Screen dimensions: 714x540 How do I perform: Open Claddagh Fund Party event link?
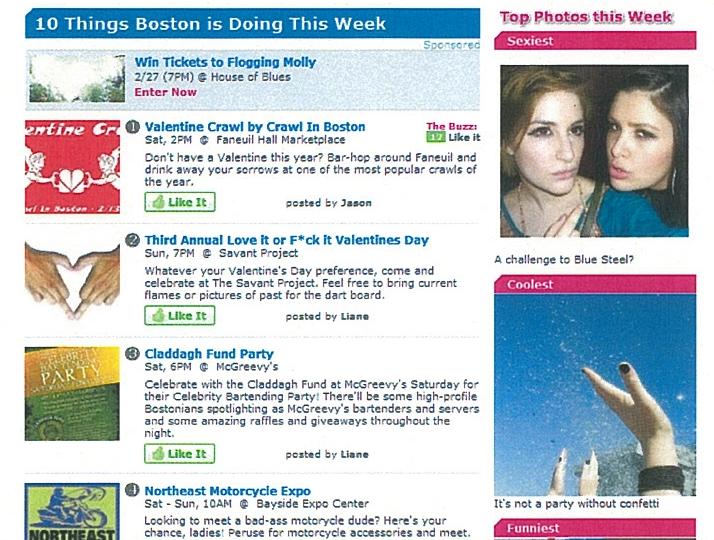209,354
